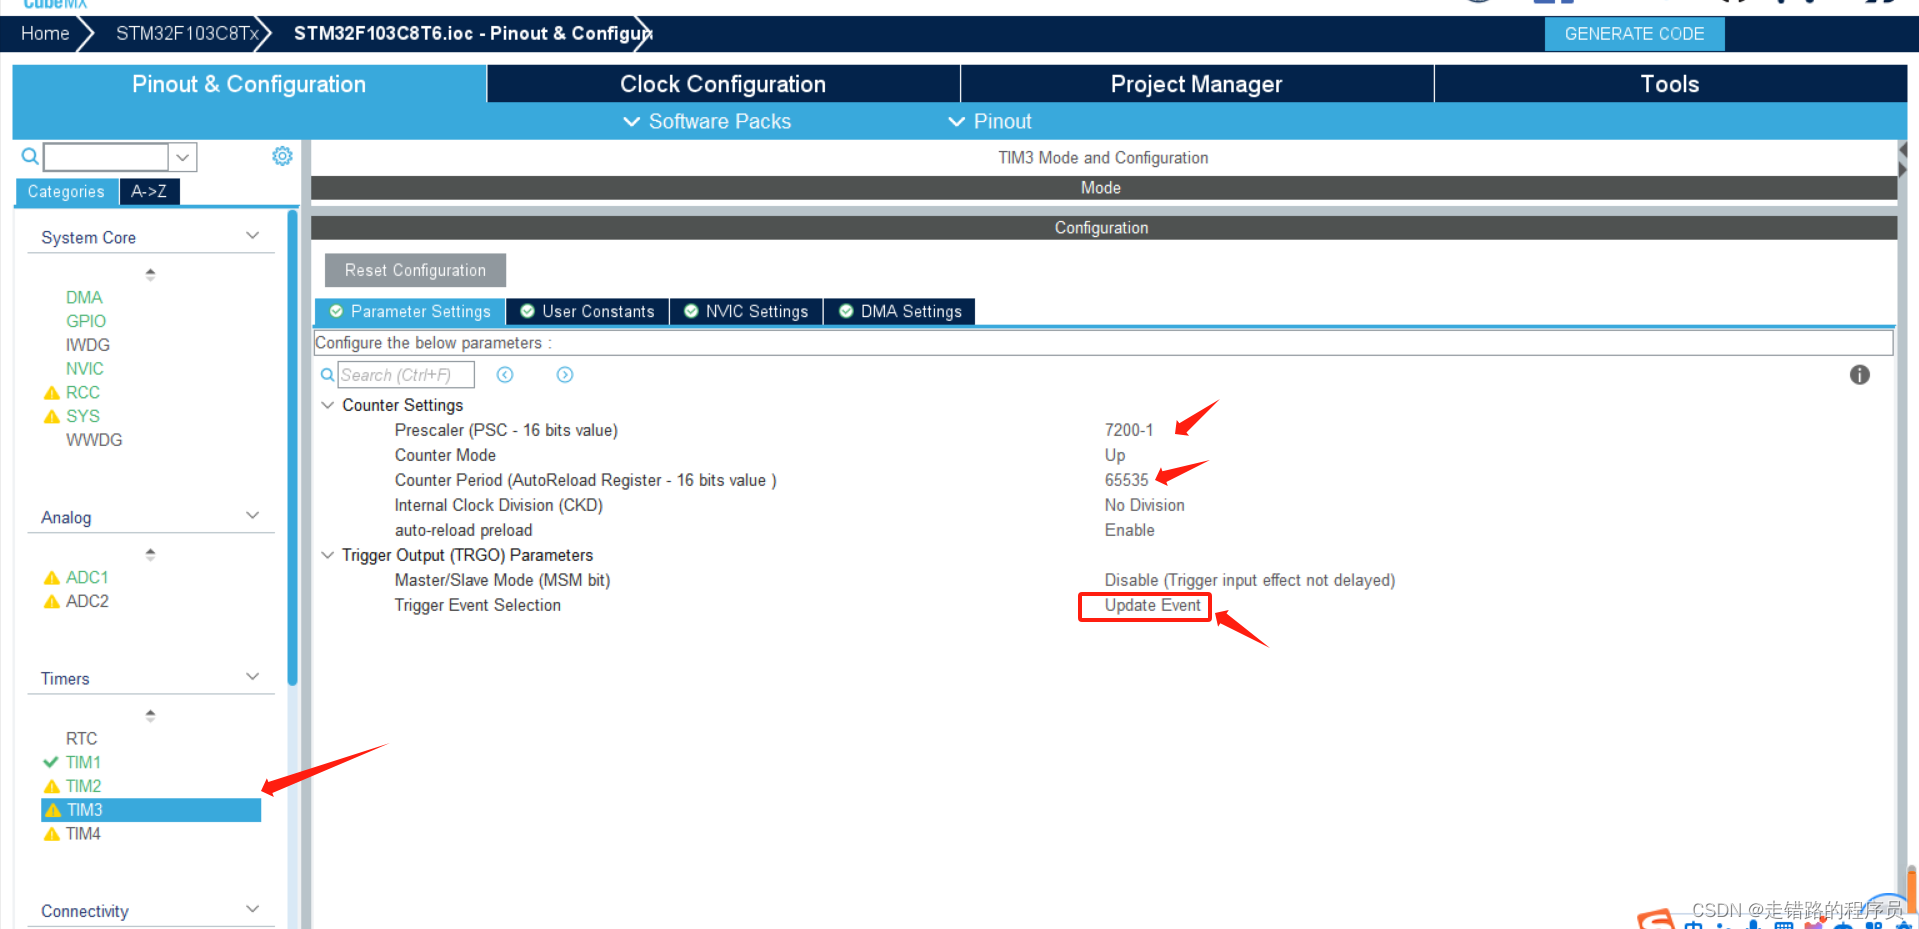Viewport: 1919px width, 929px height.
Task: Click sort arrows under Analog category
Action: [x=150, y=554]
